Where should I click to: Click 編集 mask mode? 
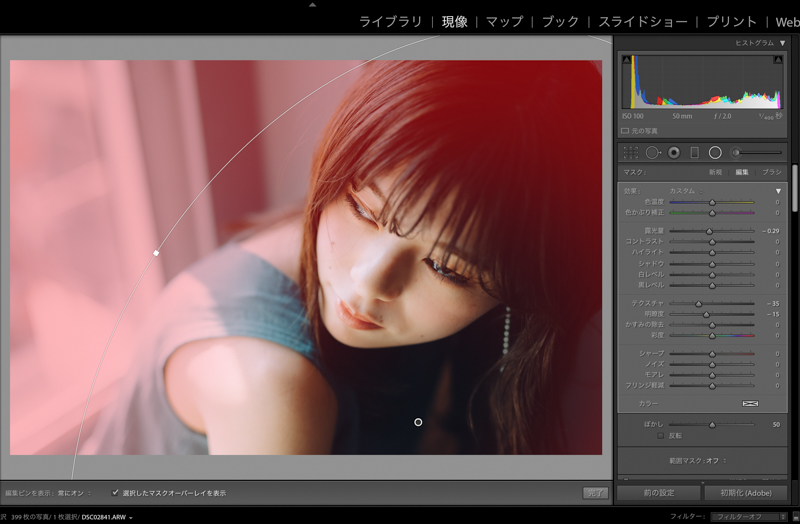click(742, 172)
